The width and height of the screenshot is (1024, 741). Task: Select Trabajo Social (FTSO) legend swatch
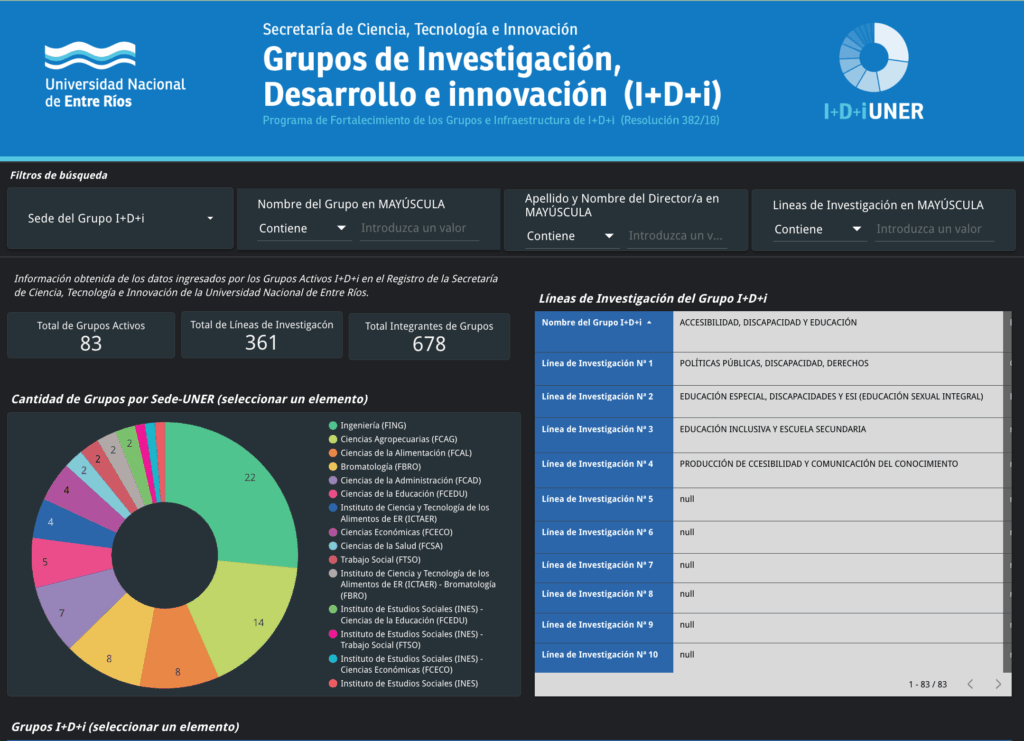pyautogui.click(x=333, y=560)
